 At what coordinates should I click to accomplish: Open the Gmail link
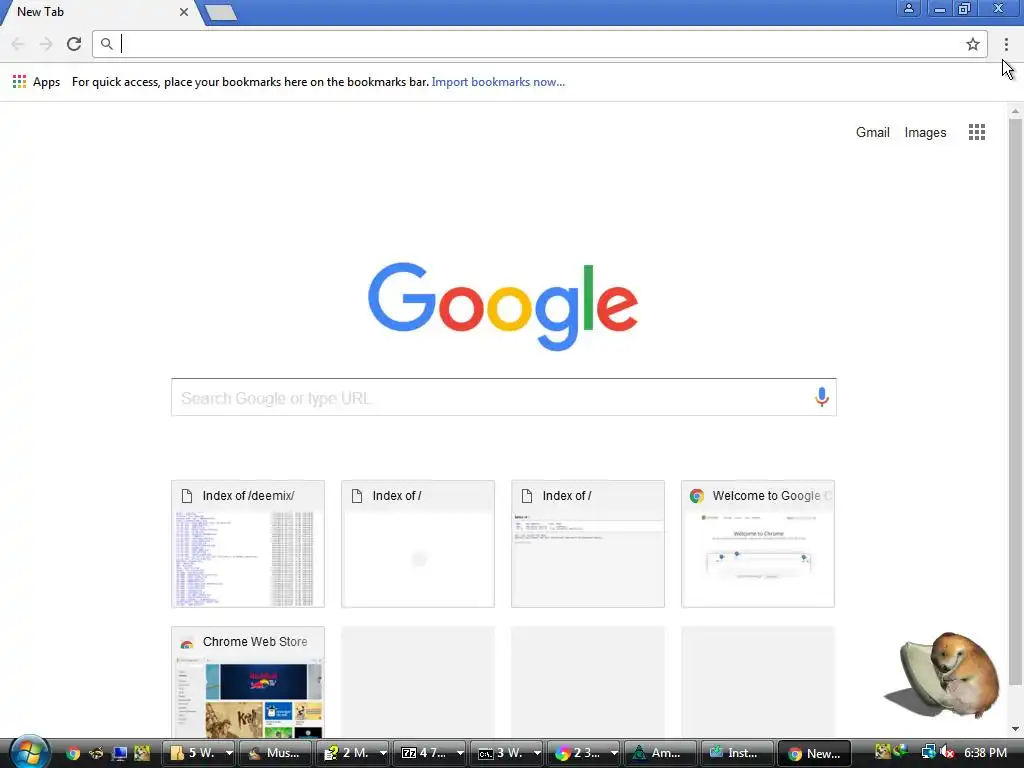tap(872, 133)
